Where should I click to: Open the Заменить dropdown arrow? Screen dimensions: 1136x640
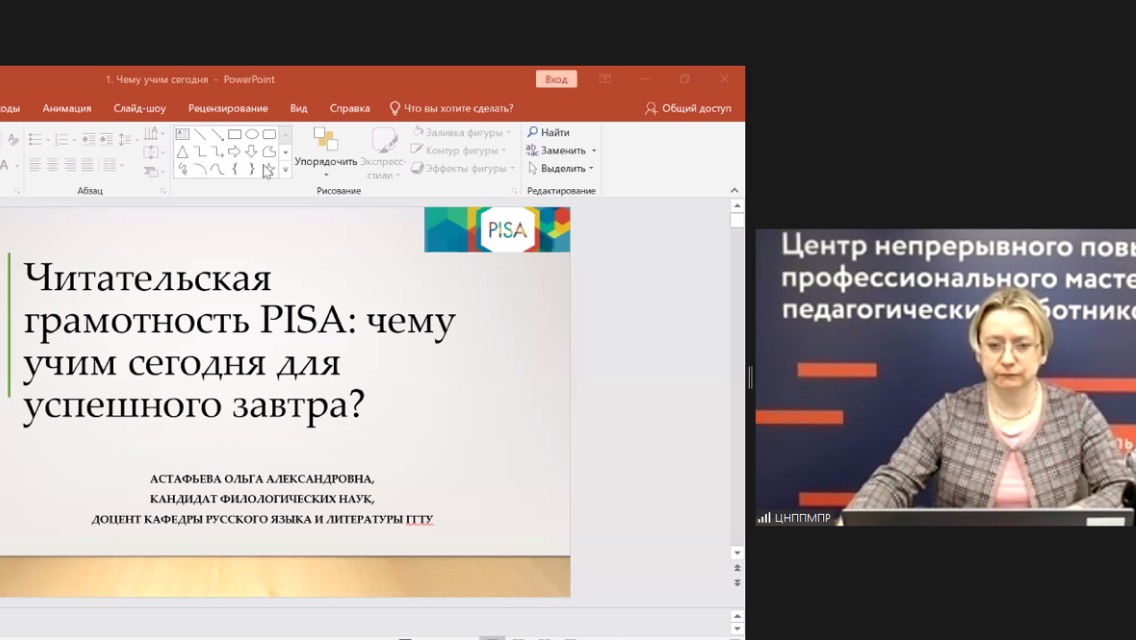click(x=594, y=151)
